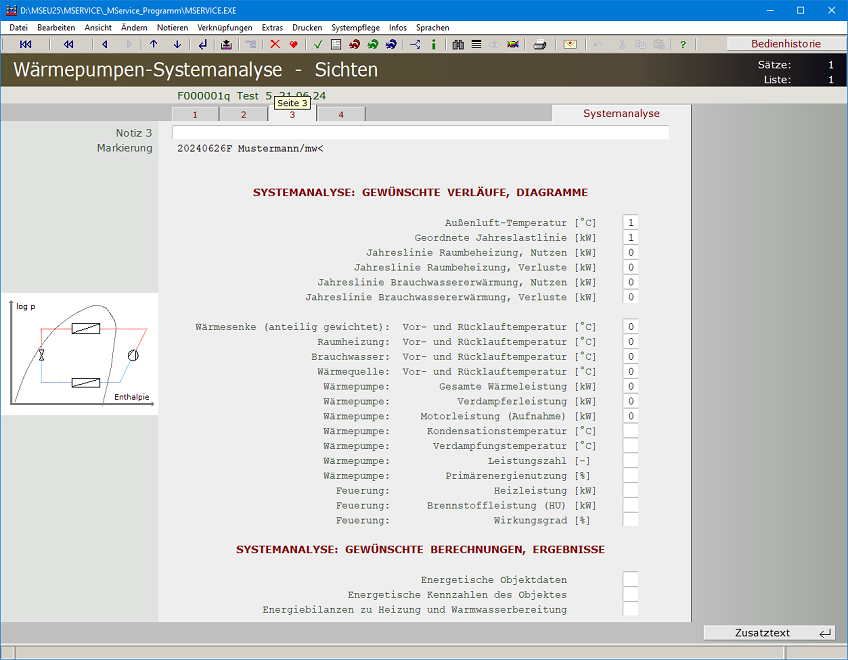Click the envelope mail icon

(570, 44)
